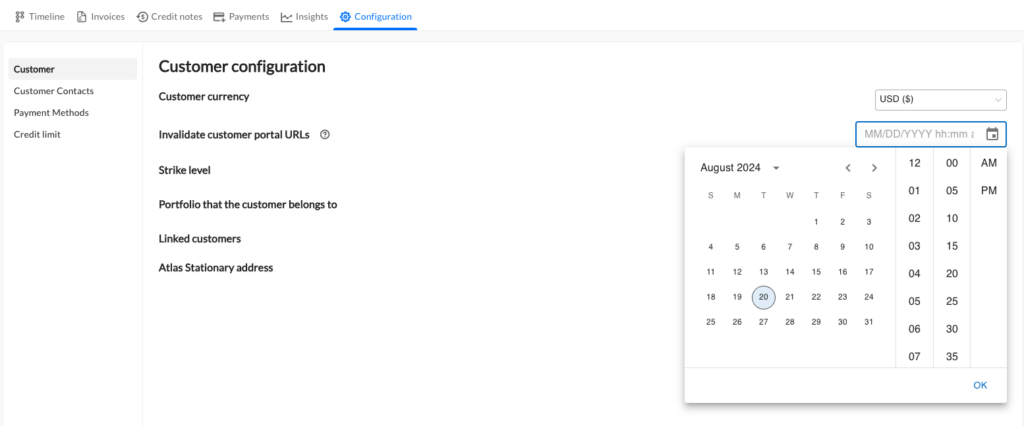Go to previous month arrow
The image size is (1024, 426).
pos(848,168)
